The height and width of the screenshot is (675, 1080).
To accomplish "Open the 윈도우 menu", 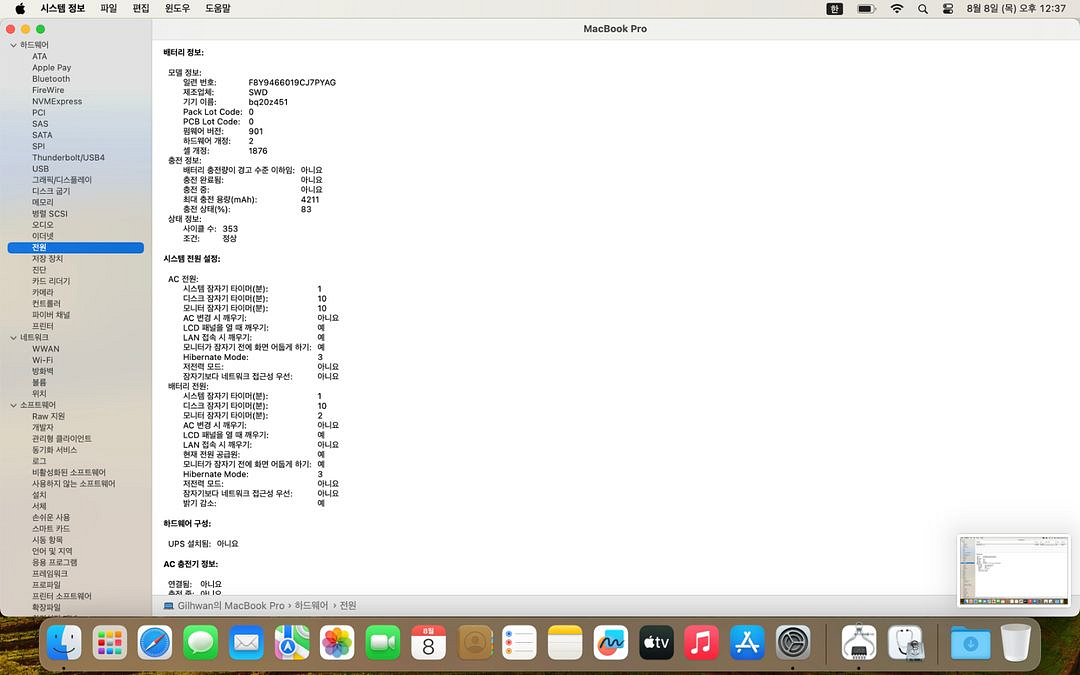I will click(x=177, y=9).
